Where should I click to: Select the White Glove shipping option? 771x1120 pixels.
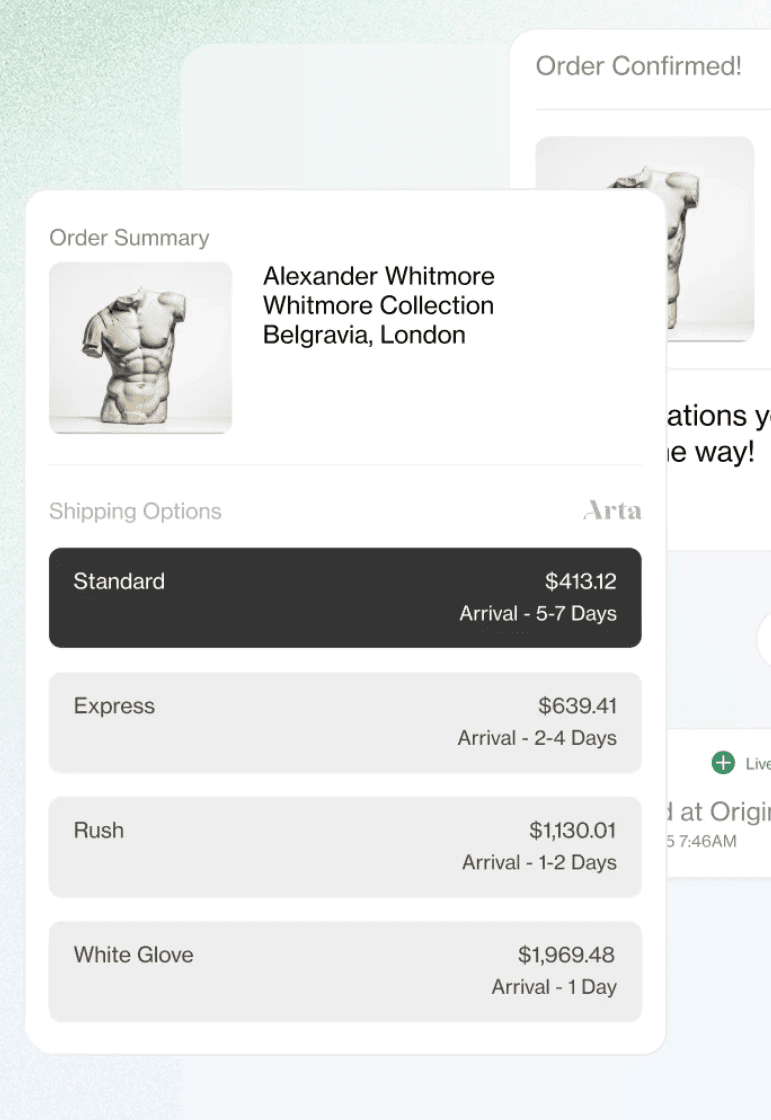click(x=345, y=971)
